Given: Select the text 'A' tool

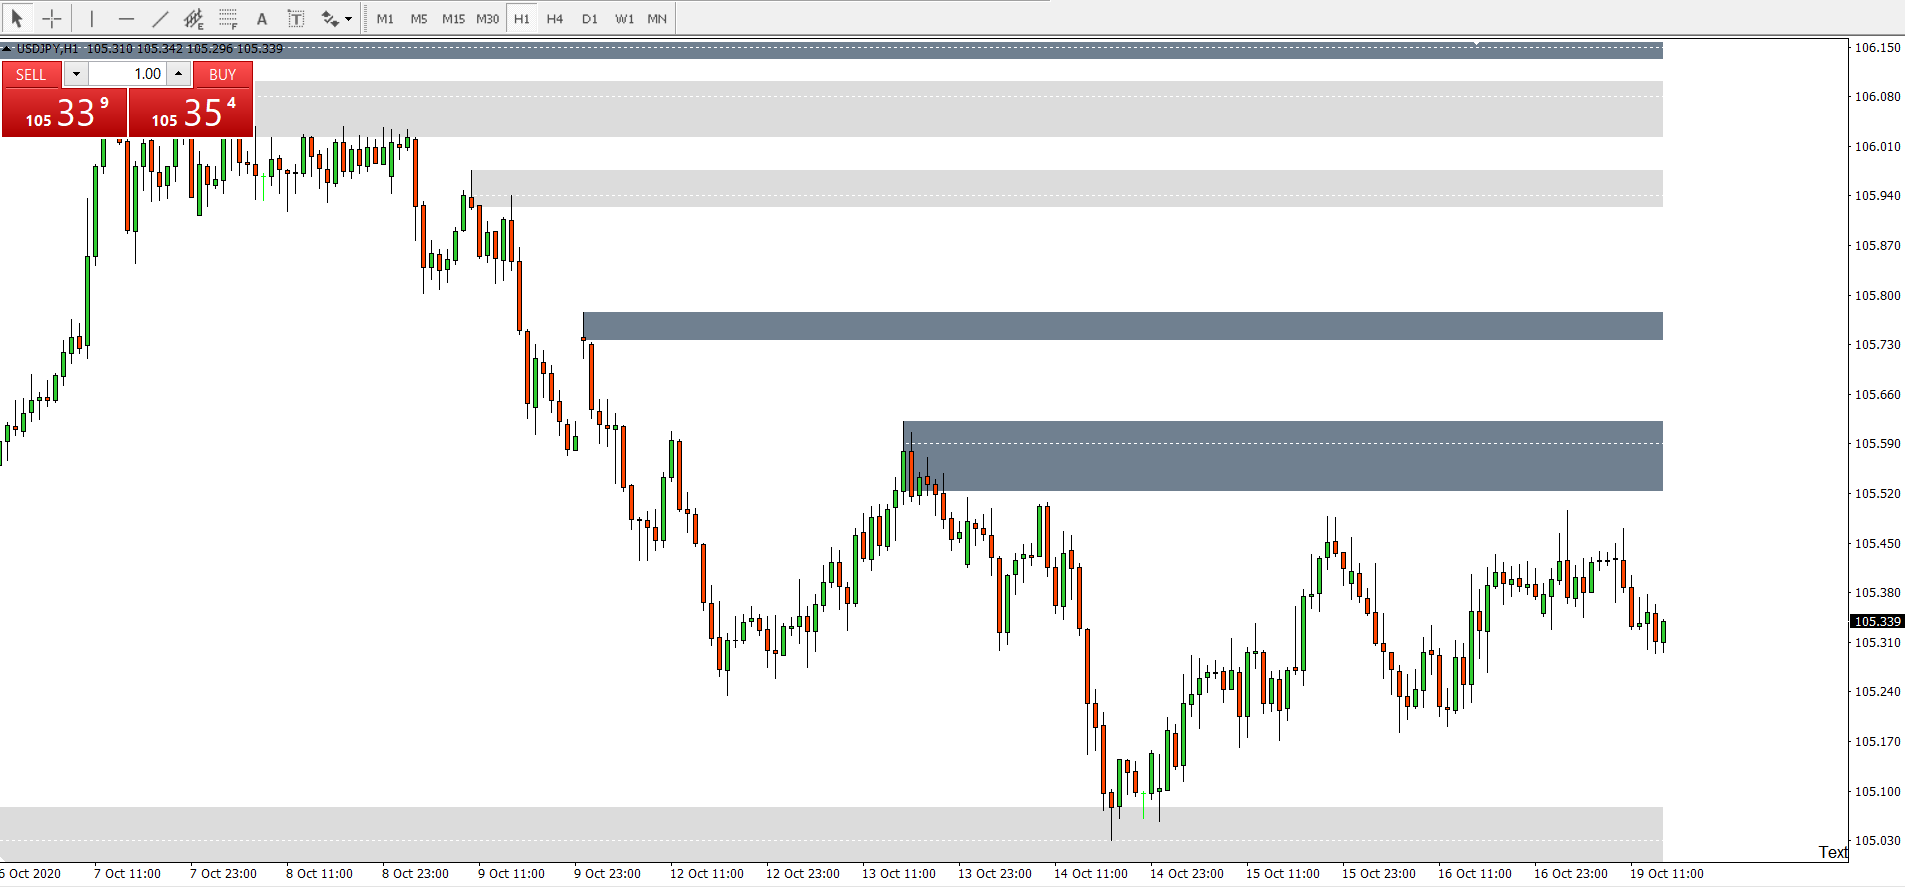Looking at the screenshot, I should tap(262, 18).
